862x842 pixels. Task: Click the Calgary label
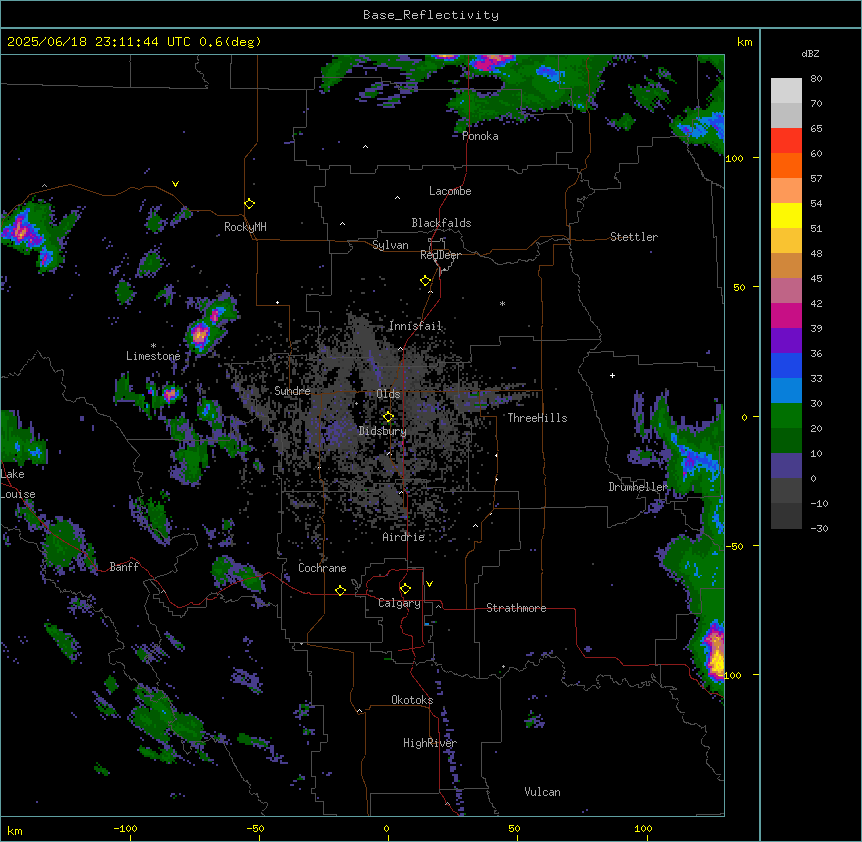(400, 603)
